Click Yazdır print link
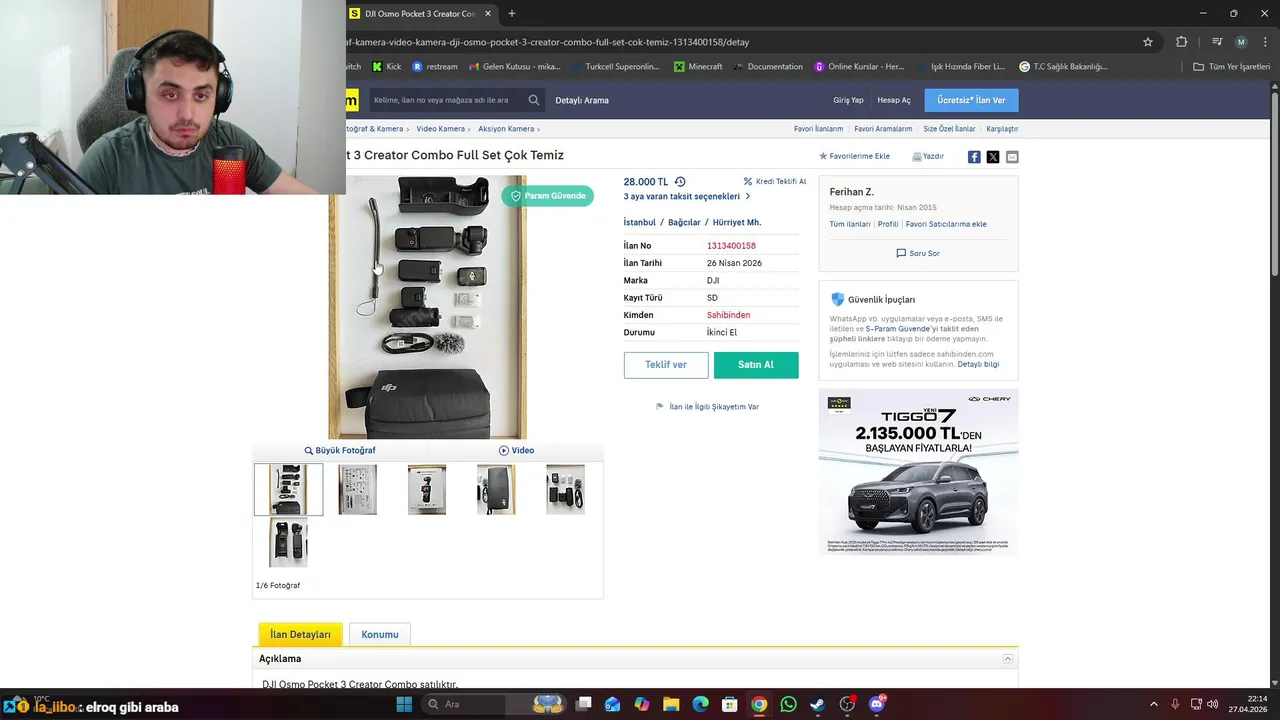The width and height of the screenshot is (1280, 720). 928,157
